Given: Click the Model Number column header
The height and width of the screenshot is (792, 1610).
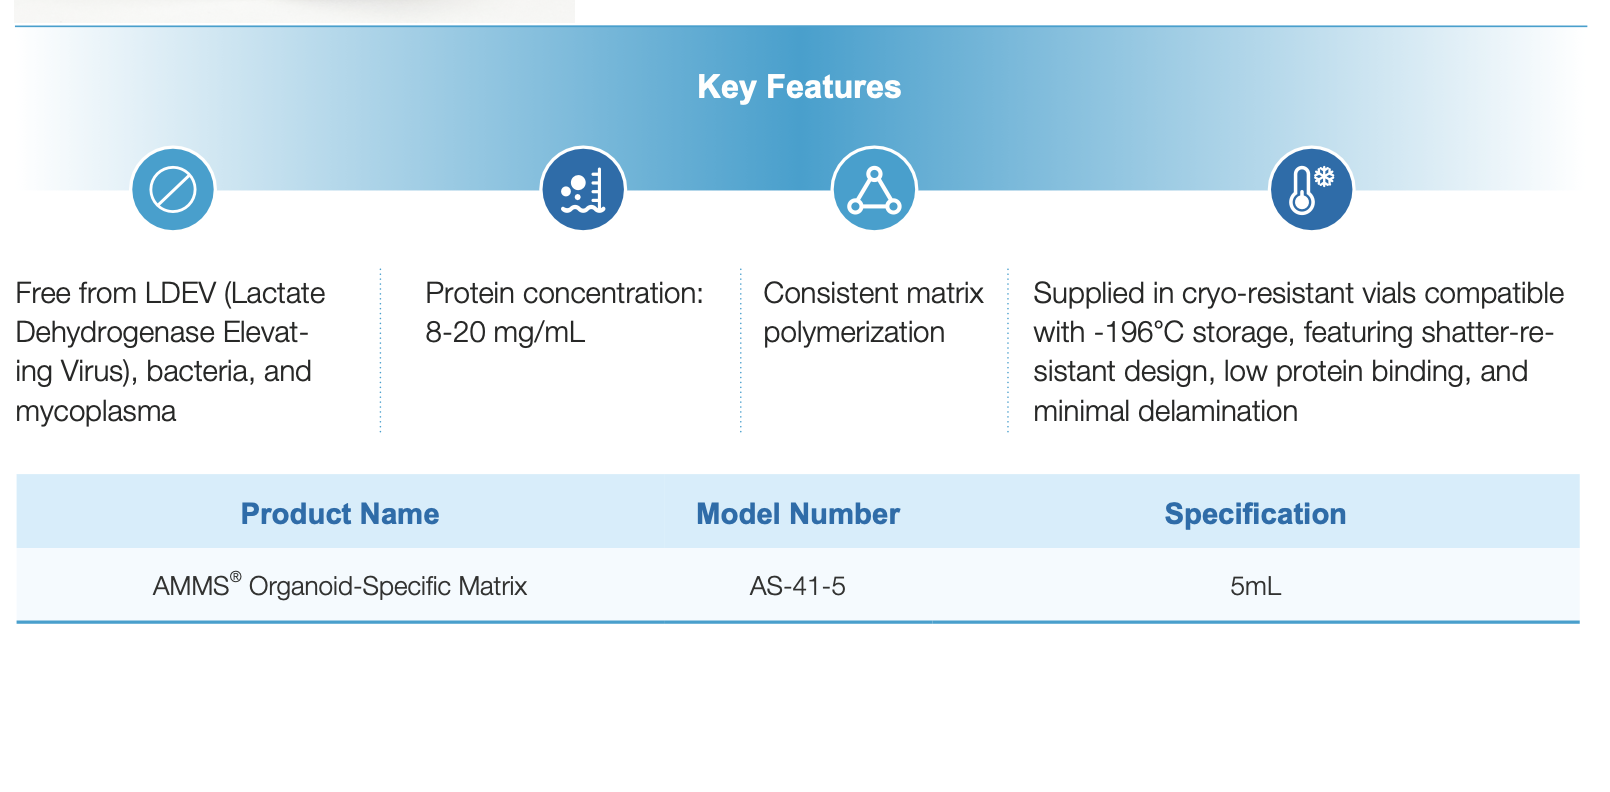Looking at the screenshot, I should [798, 514].
